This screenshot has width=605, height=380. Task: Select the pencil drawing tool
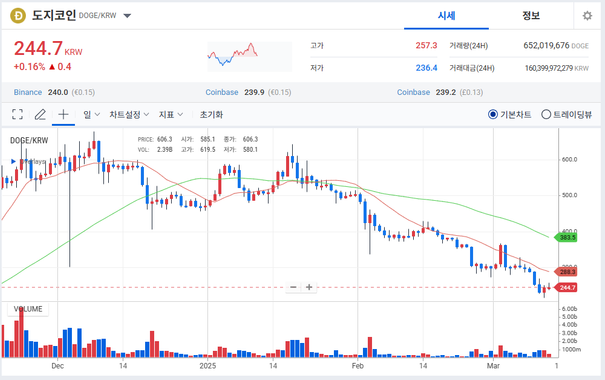pyautogui.click(x=40, y=114)
